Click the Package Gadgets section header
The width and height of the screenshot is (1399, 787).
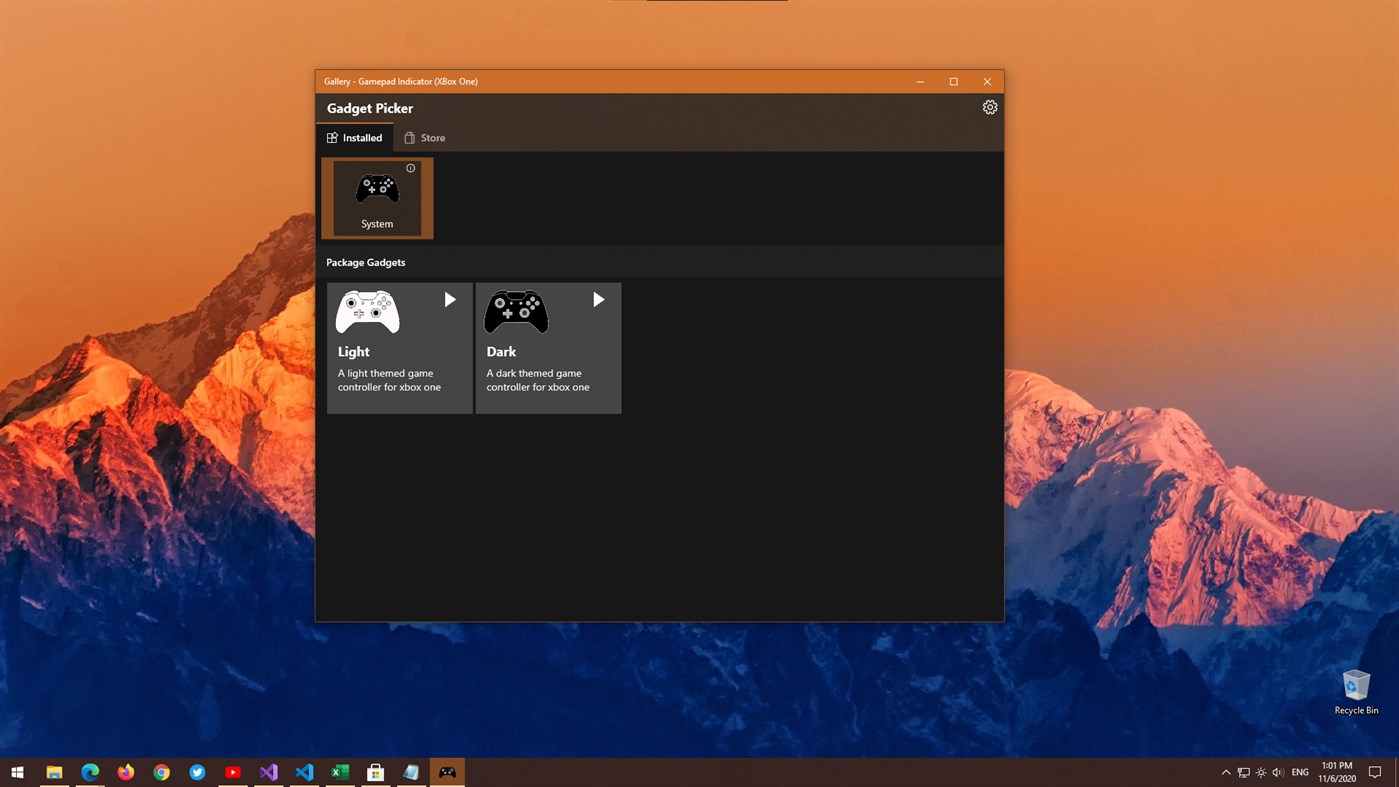(365, 262)
